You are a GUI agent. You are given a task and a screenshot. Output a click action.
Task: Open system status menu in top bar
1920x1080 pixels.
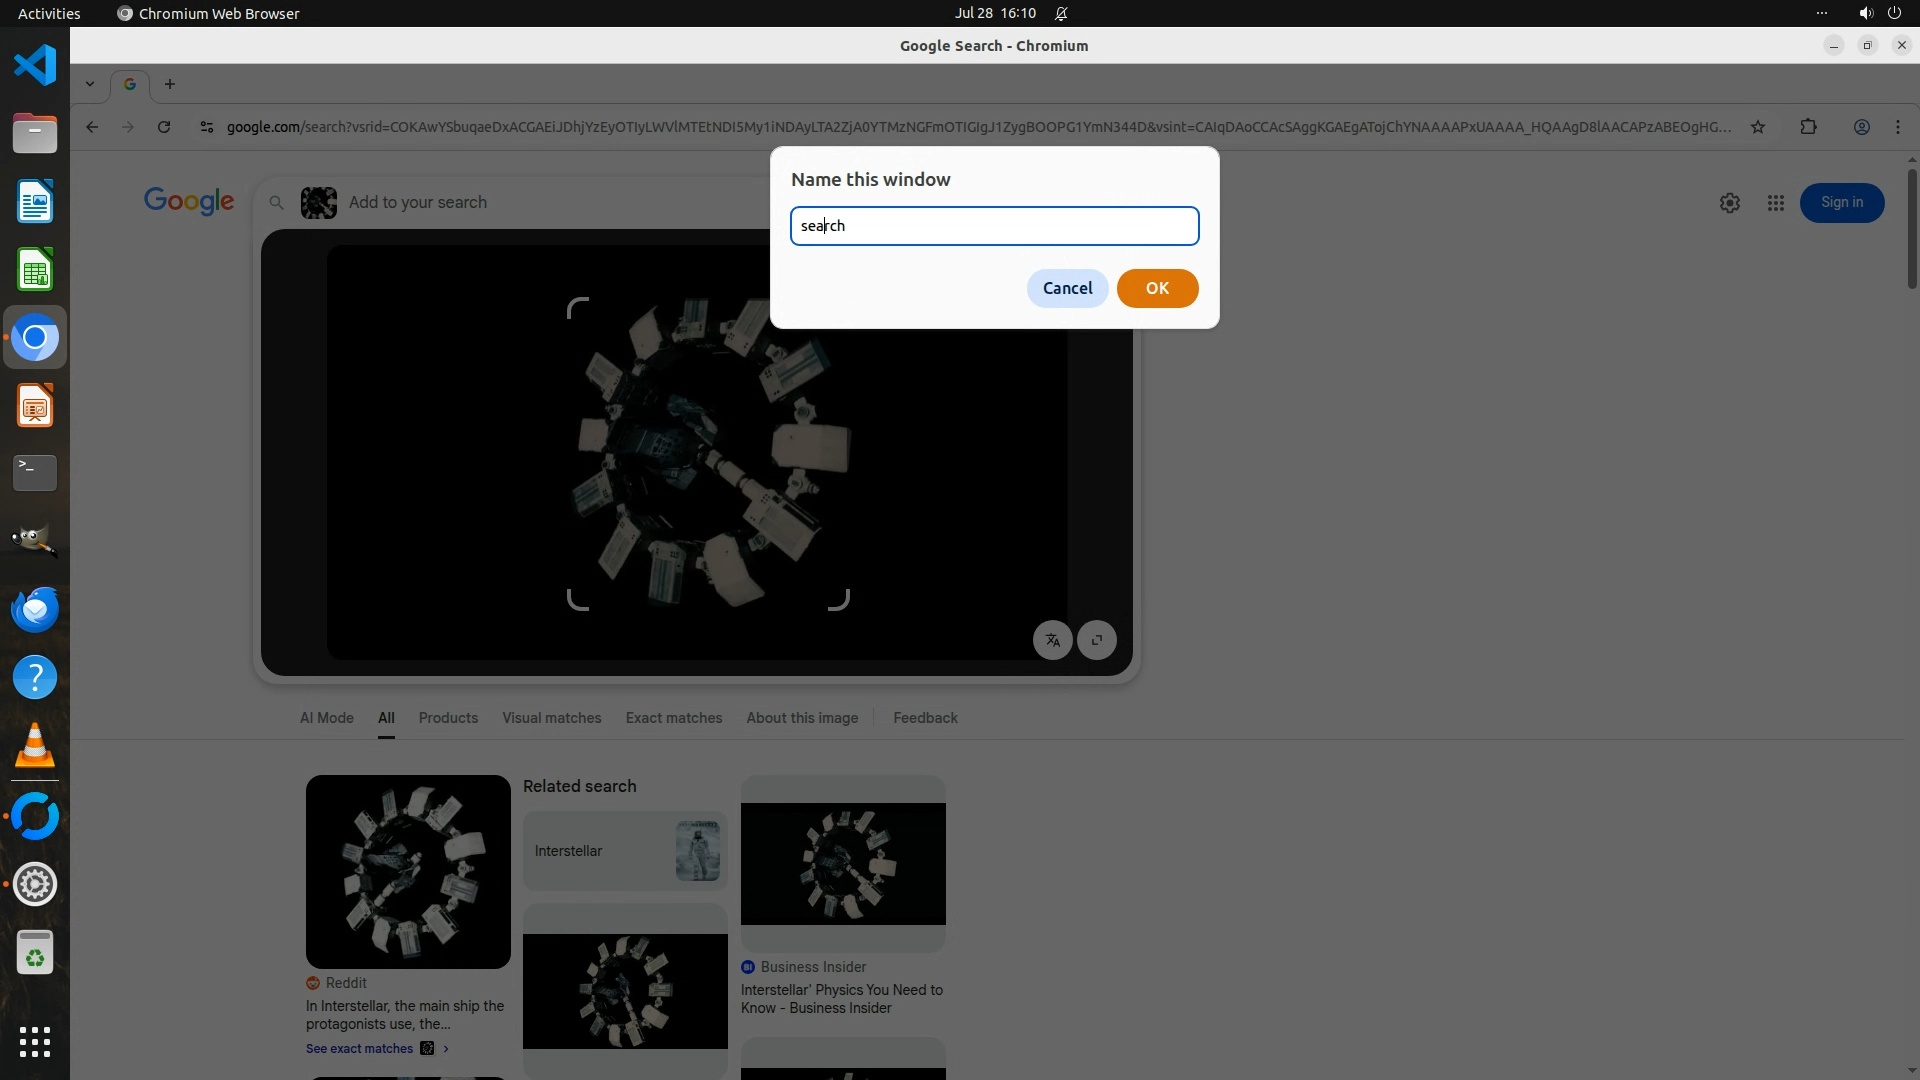tap(1878, 13)
